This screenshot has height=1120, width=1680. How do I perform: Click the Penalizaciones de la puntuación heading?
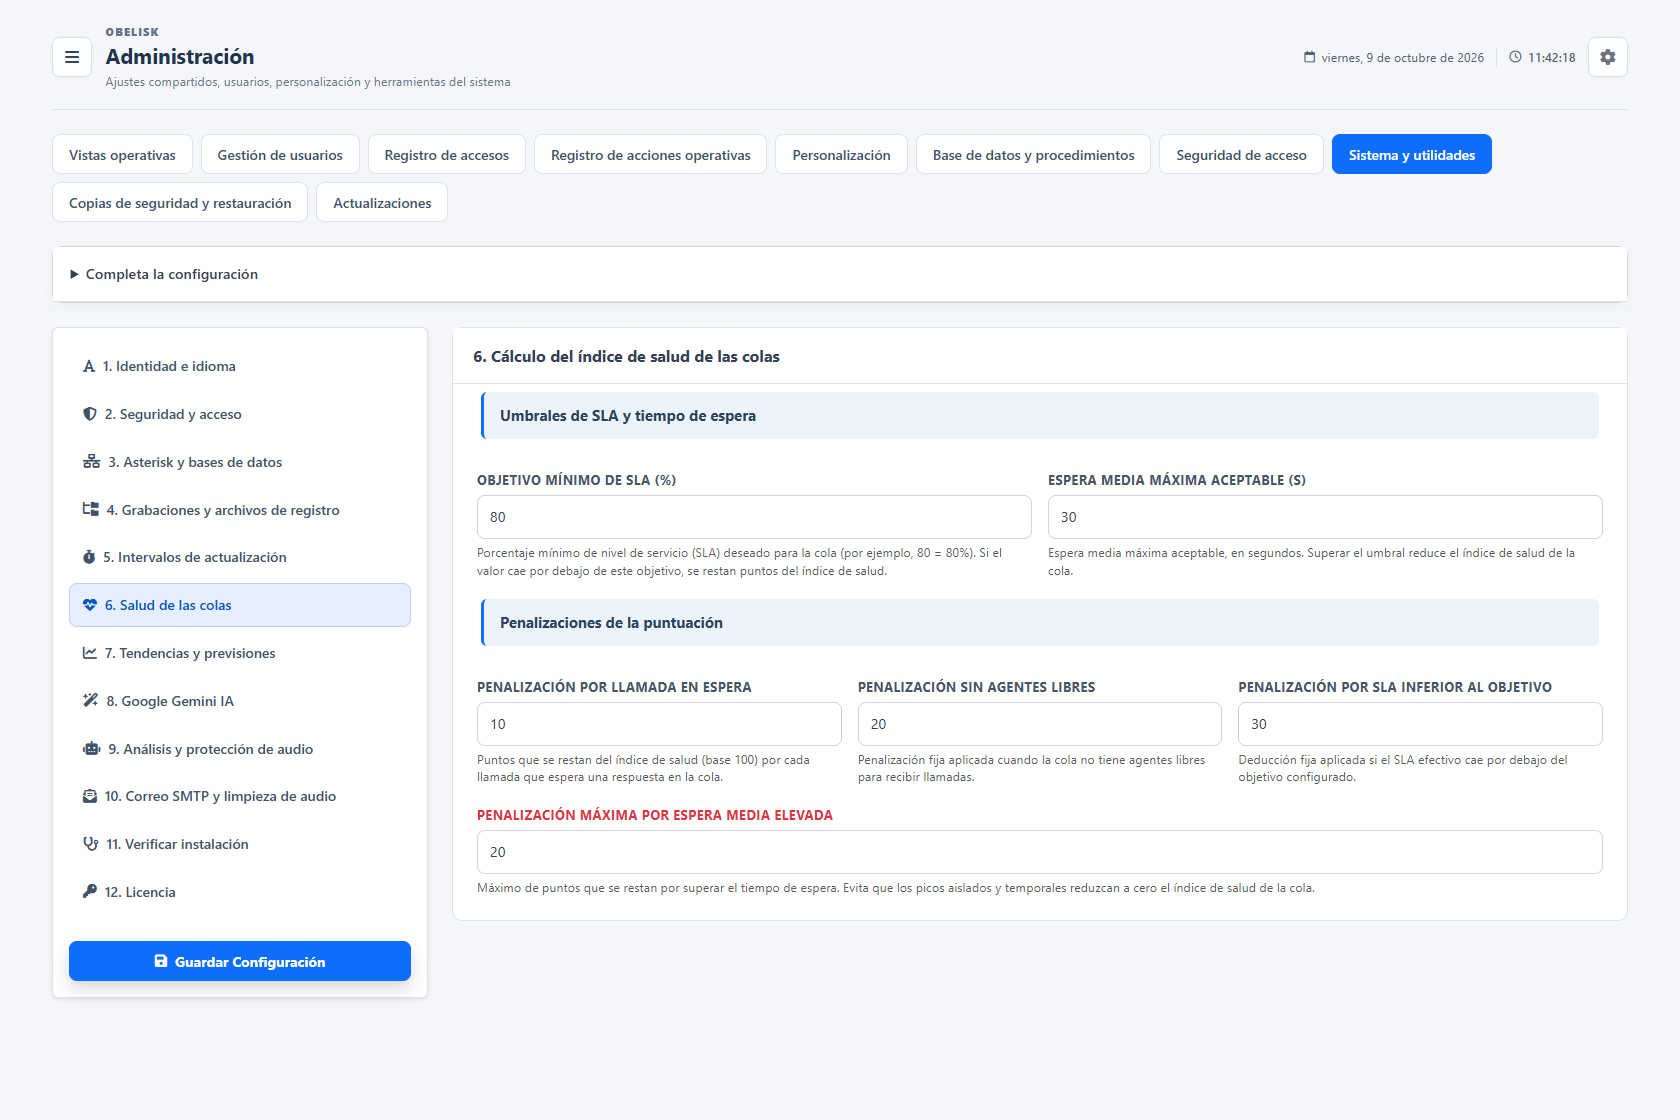click(x=611, y=623)
